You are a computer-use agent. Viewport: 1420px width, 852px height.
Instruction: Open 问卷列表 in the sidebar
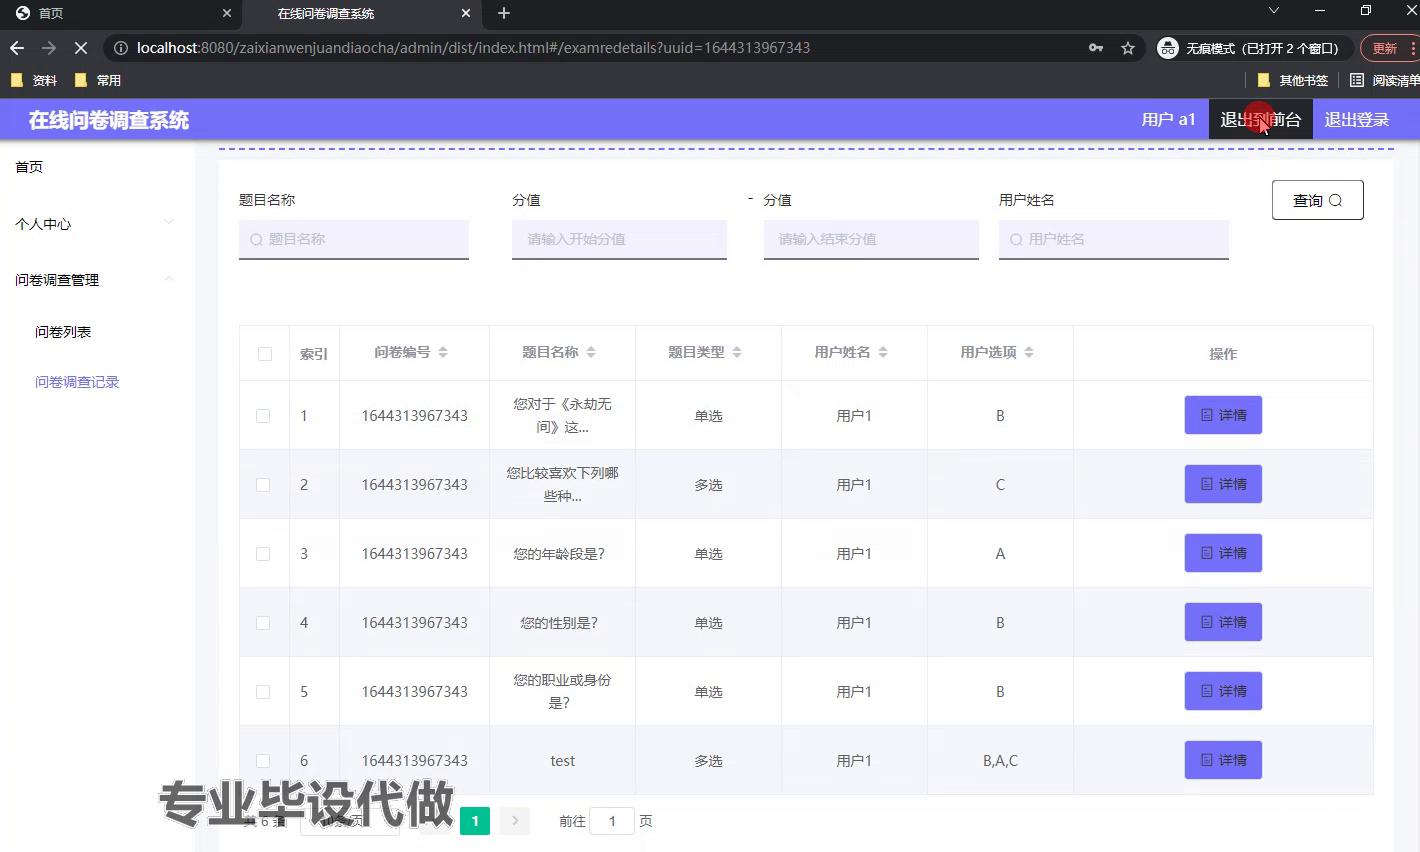point(63,332)
